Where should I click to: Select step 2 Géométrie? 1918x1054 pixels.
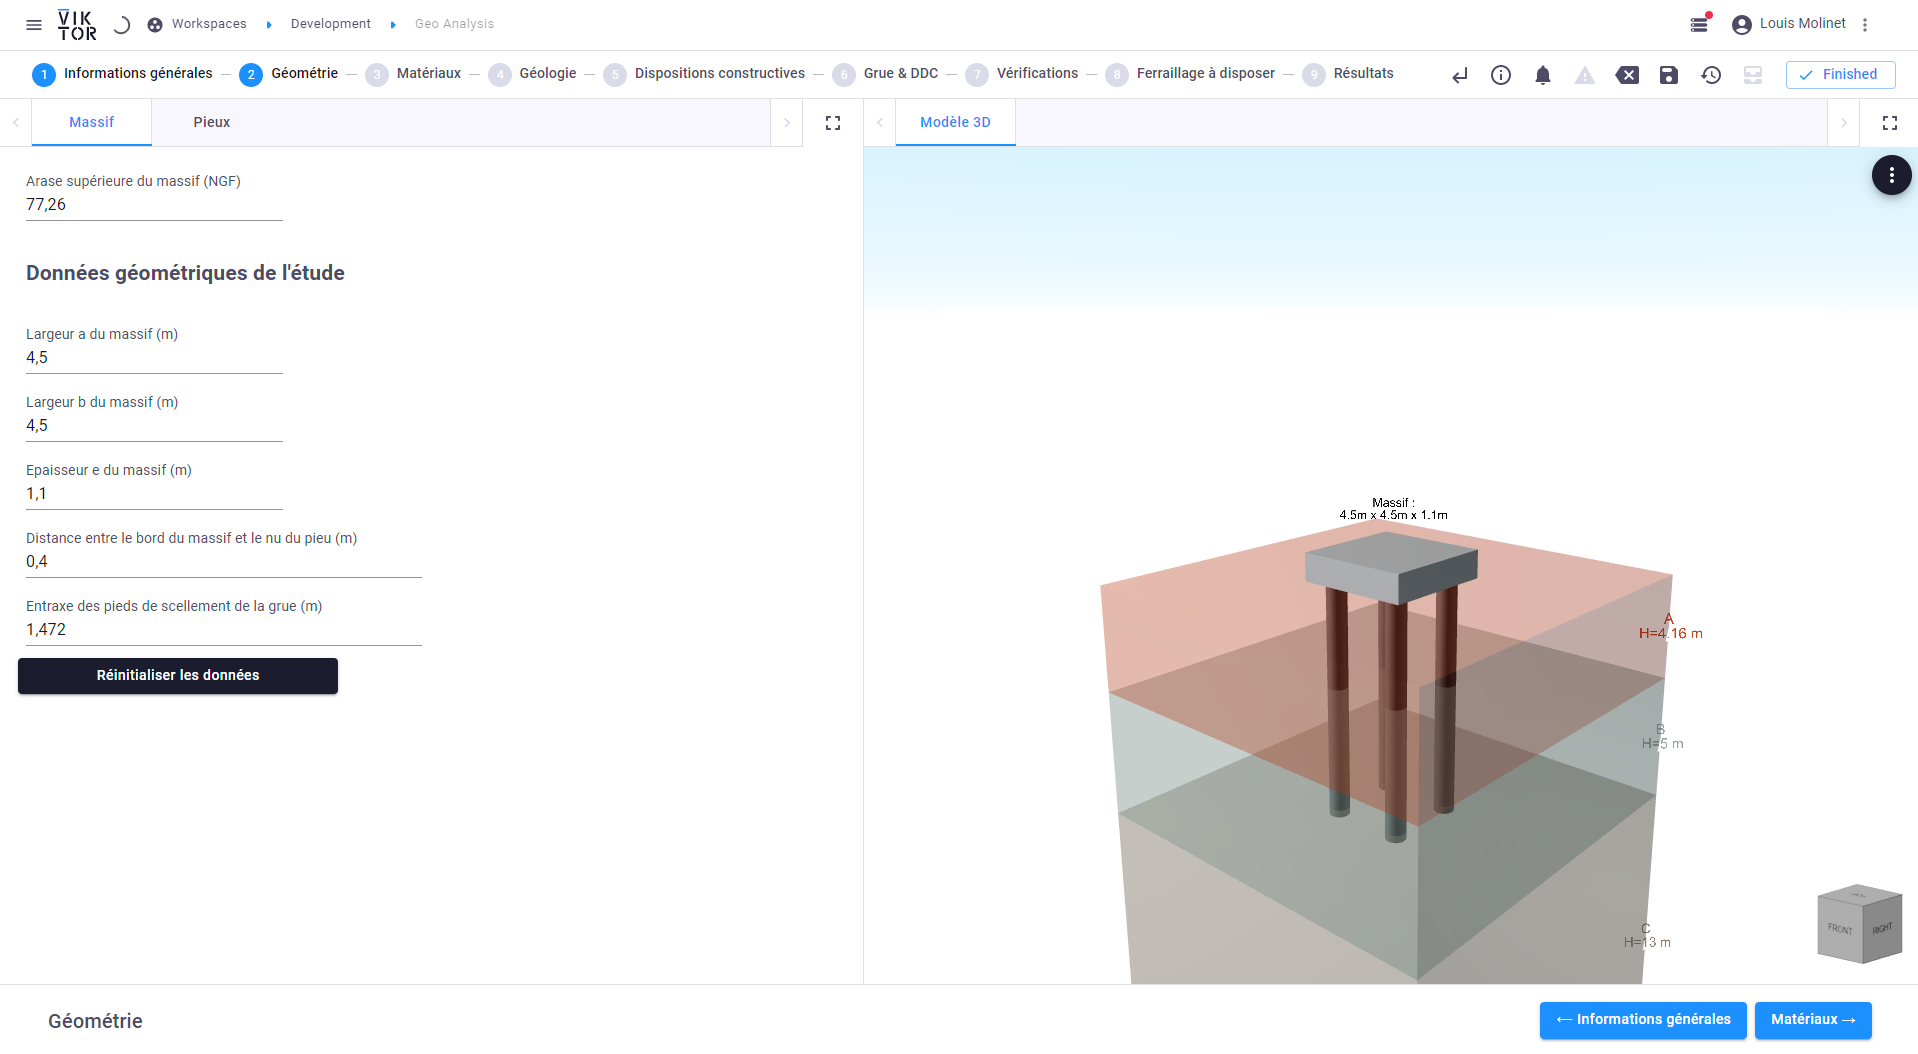tap(288, 74)
